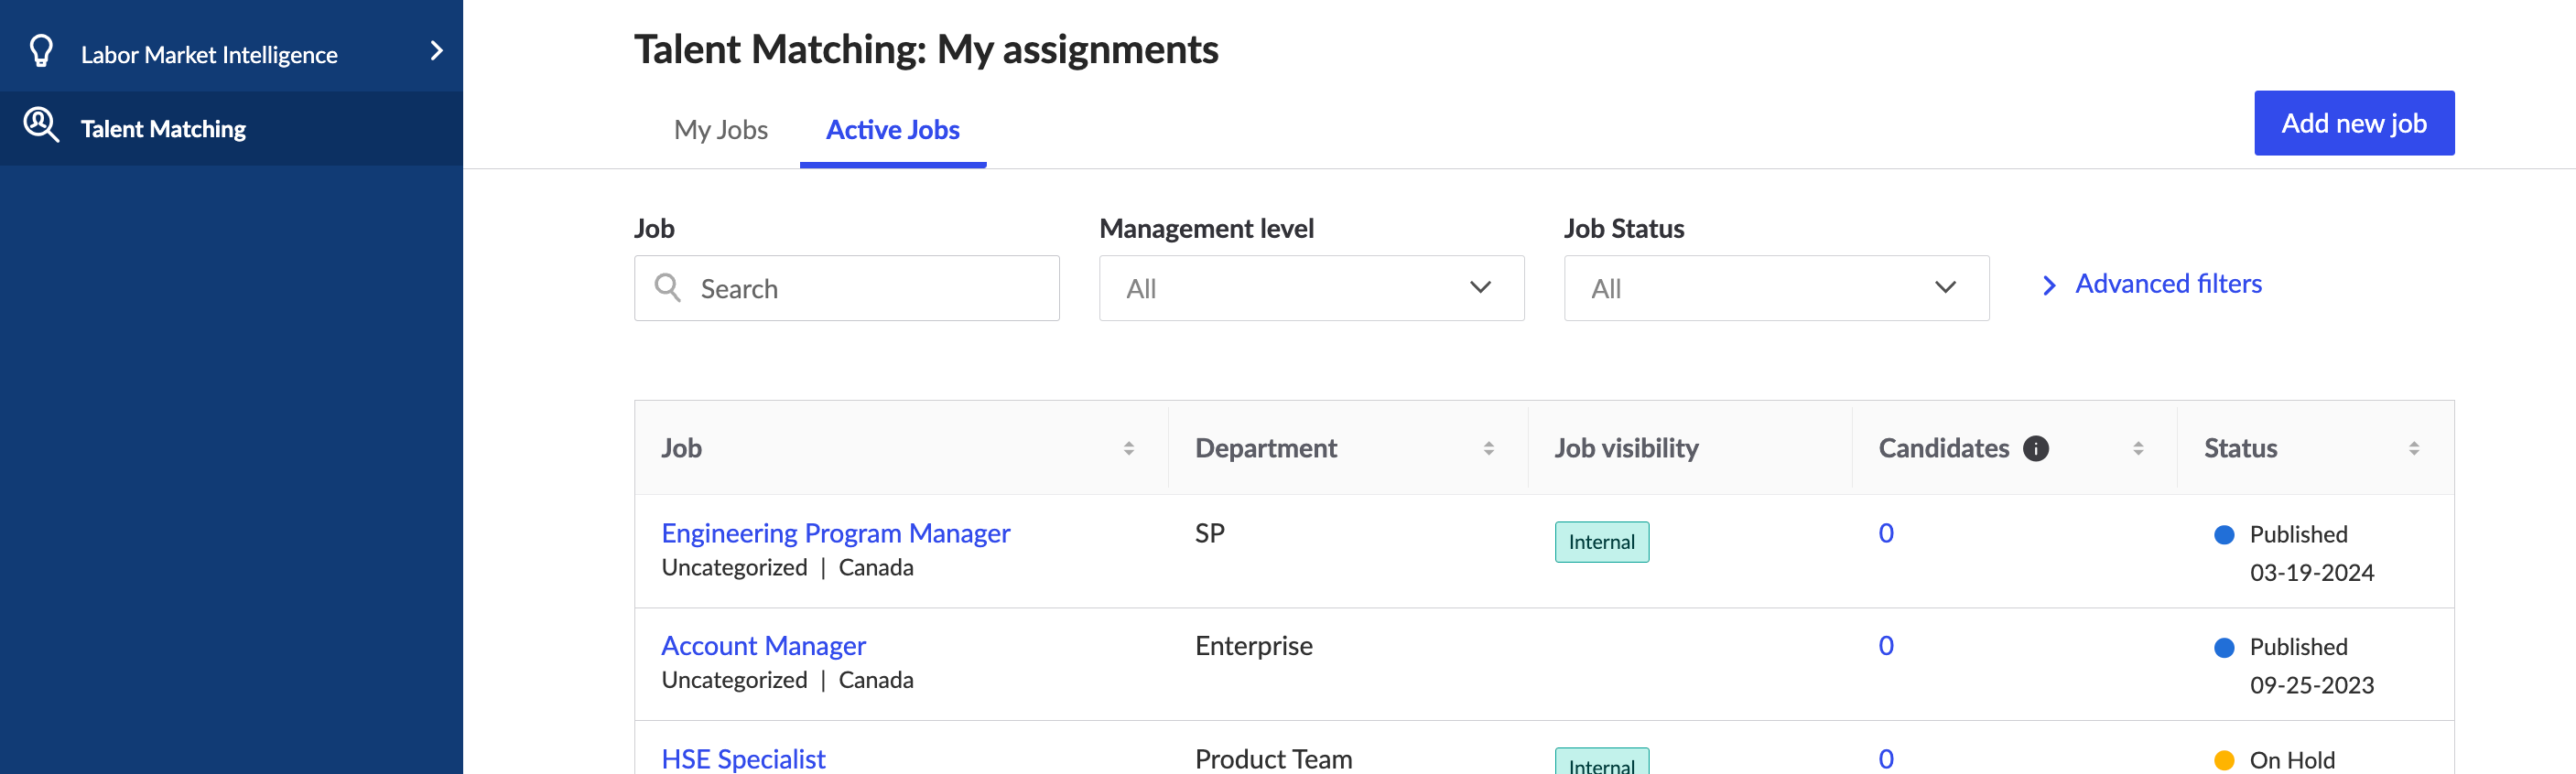The image size is (2576, 774).
Task: Sort the table by Job column
Action: (1128, 449)
